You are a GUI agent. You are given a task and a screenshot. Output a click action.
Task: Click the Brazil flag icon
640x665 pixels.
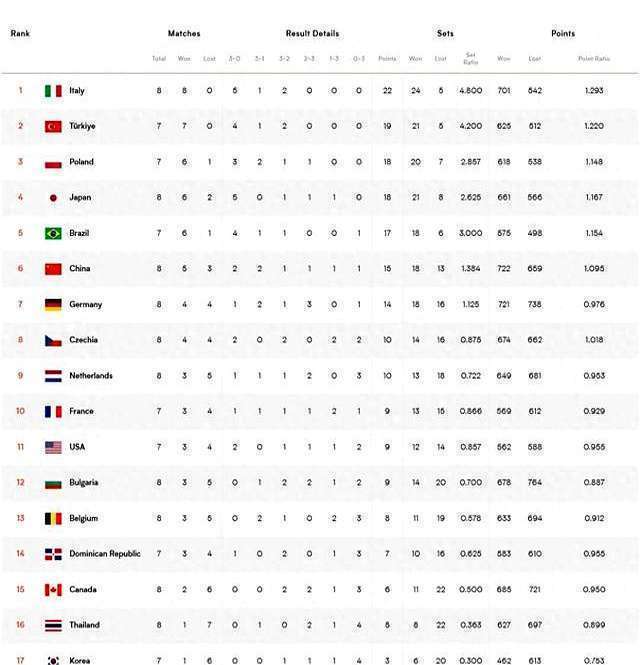(x=53, y=234)
